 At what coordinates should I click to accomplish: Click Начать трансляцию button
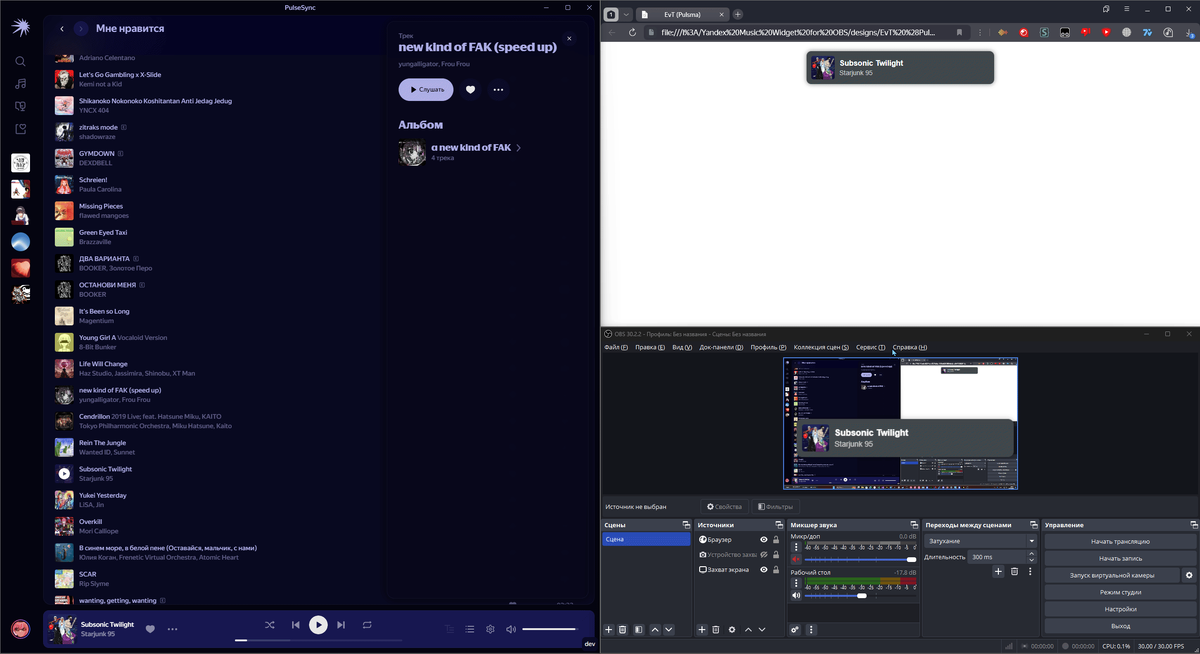point(1120,541)
